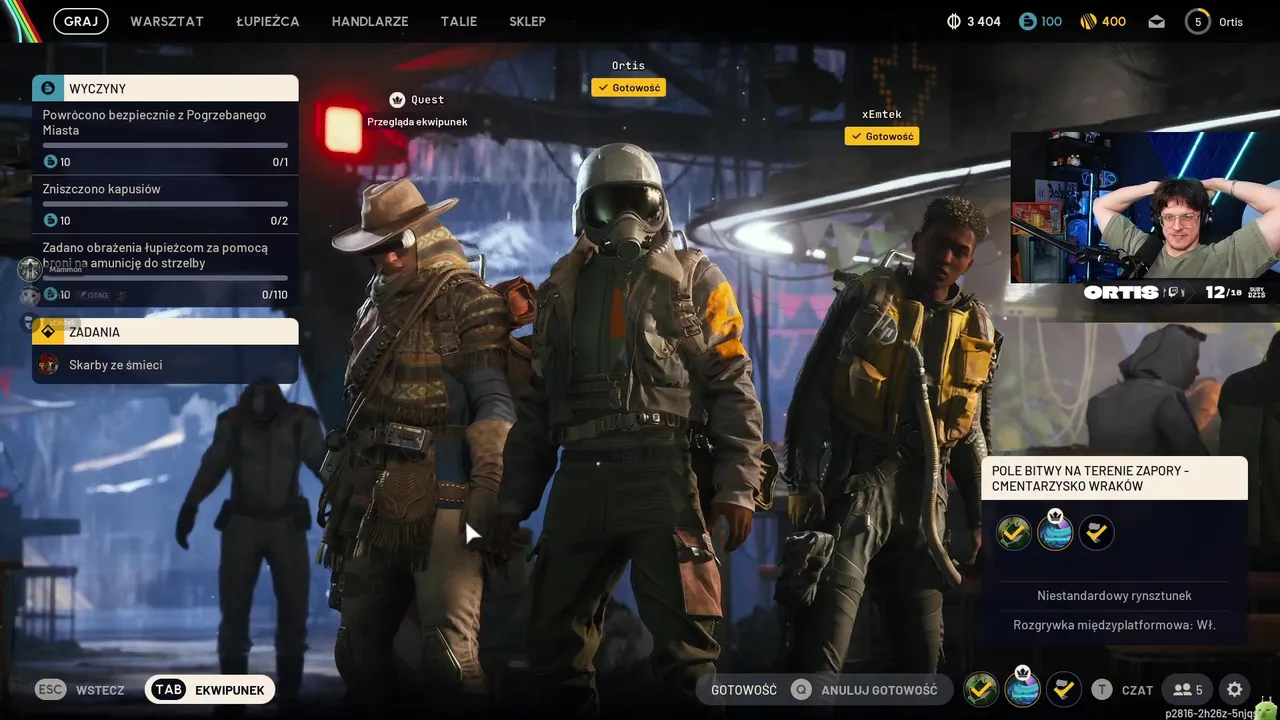Click crowned player avatar in map panel
Screen dimensions: 1280x720
pyautogui.click(x=1055, y=531)
